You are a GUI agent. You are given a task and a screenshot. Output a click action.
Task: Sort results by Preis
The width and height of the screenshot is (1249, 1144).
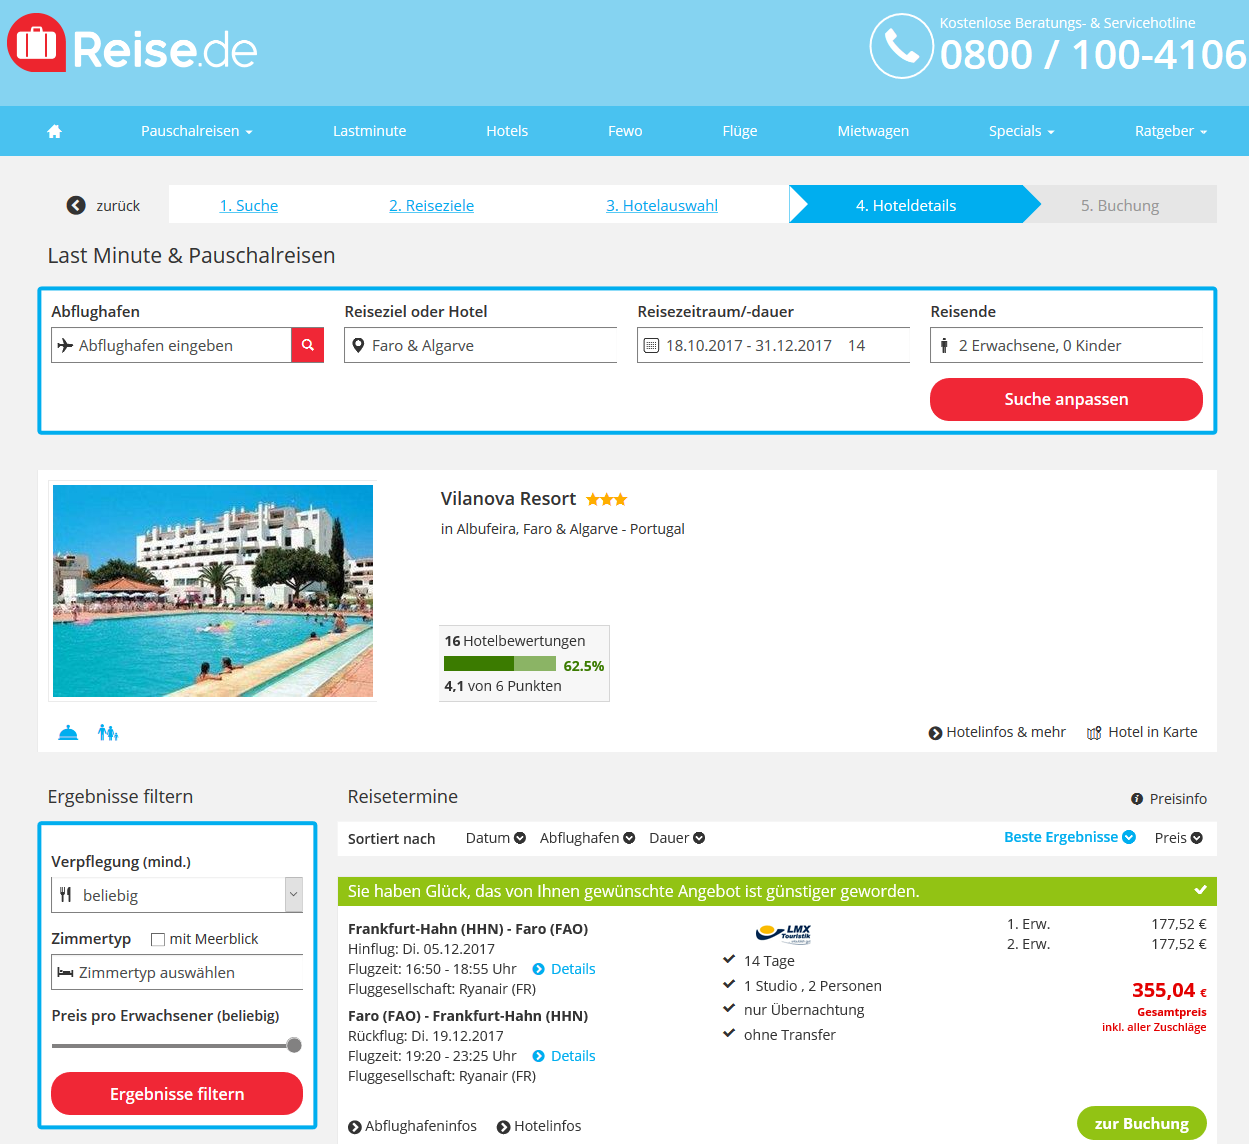(1179, 838)
